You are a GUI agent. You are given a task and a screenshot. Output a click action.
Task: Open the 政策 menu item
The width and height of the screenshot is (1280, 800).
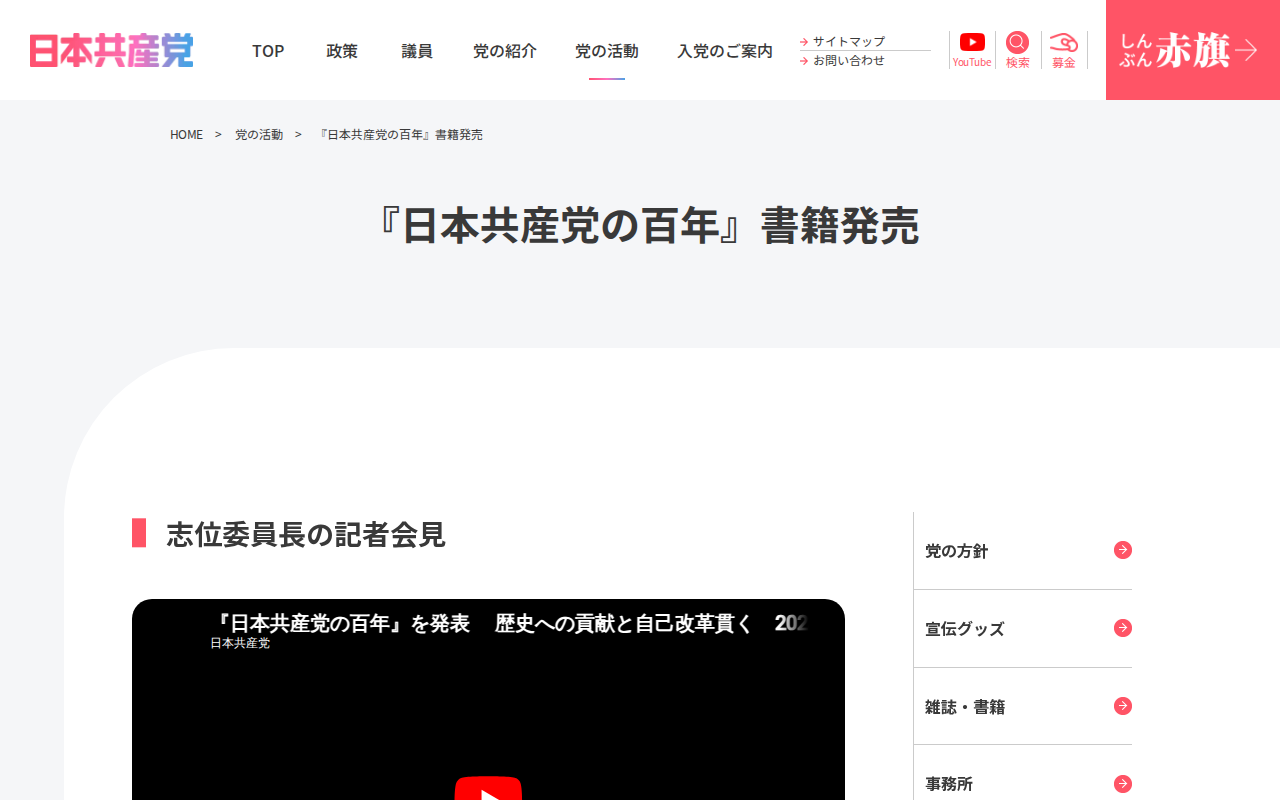tap(342, 51)
